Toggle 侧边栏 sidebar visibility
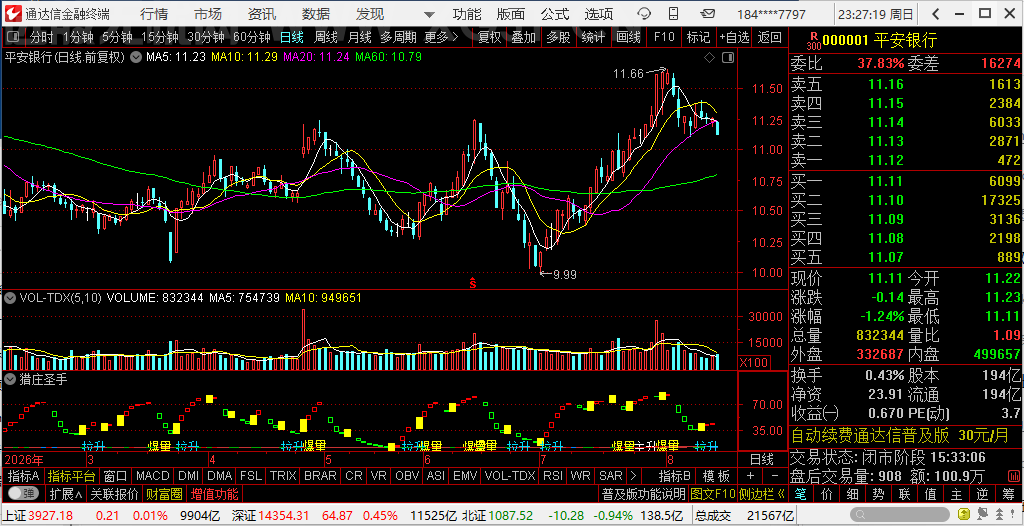1024x526 pixels. click(763, 493)
